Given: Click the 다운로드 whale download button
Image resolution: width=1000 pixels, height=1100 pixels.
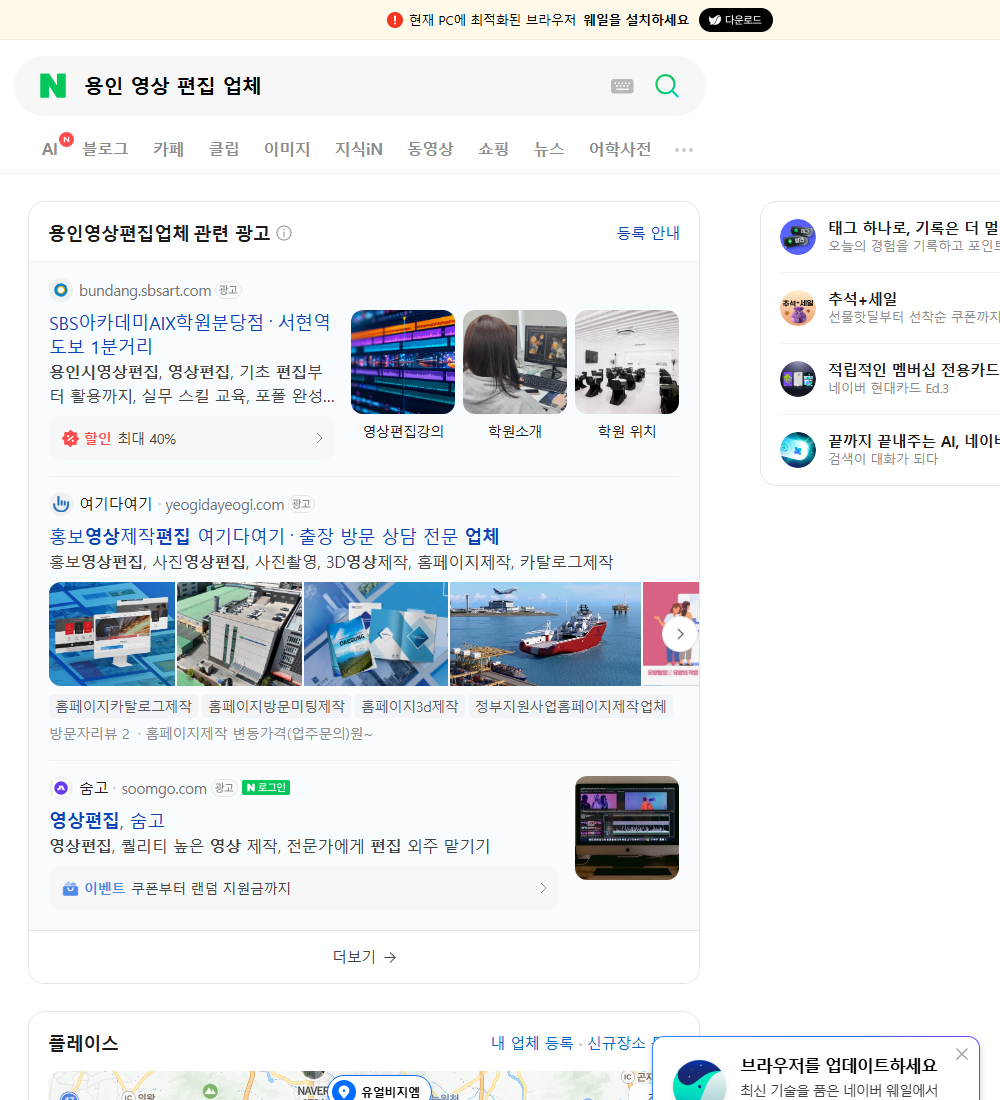Looking at the screenshot, I should coord(735,20).
